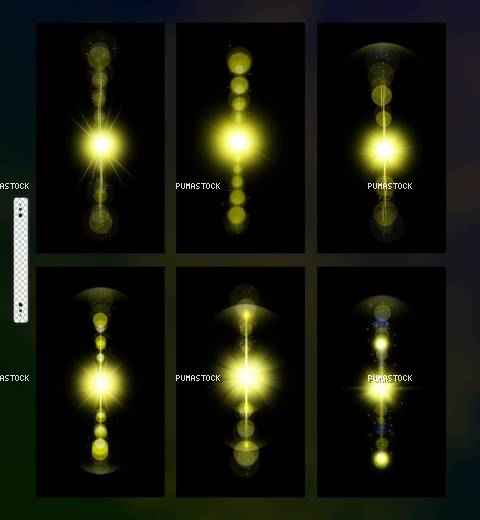Select the bottom-right flare with blue accents
Viewport: 480px width, 520px height.
tap(382, 382)
